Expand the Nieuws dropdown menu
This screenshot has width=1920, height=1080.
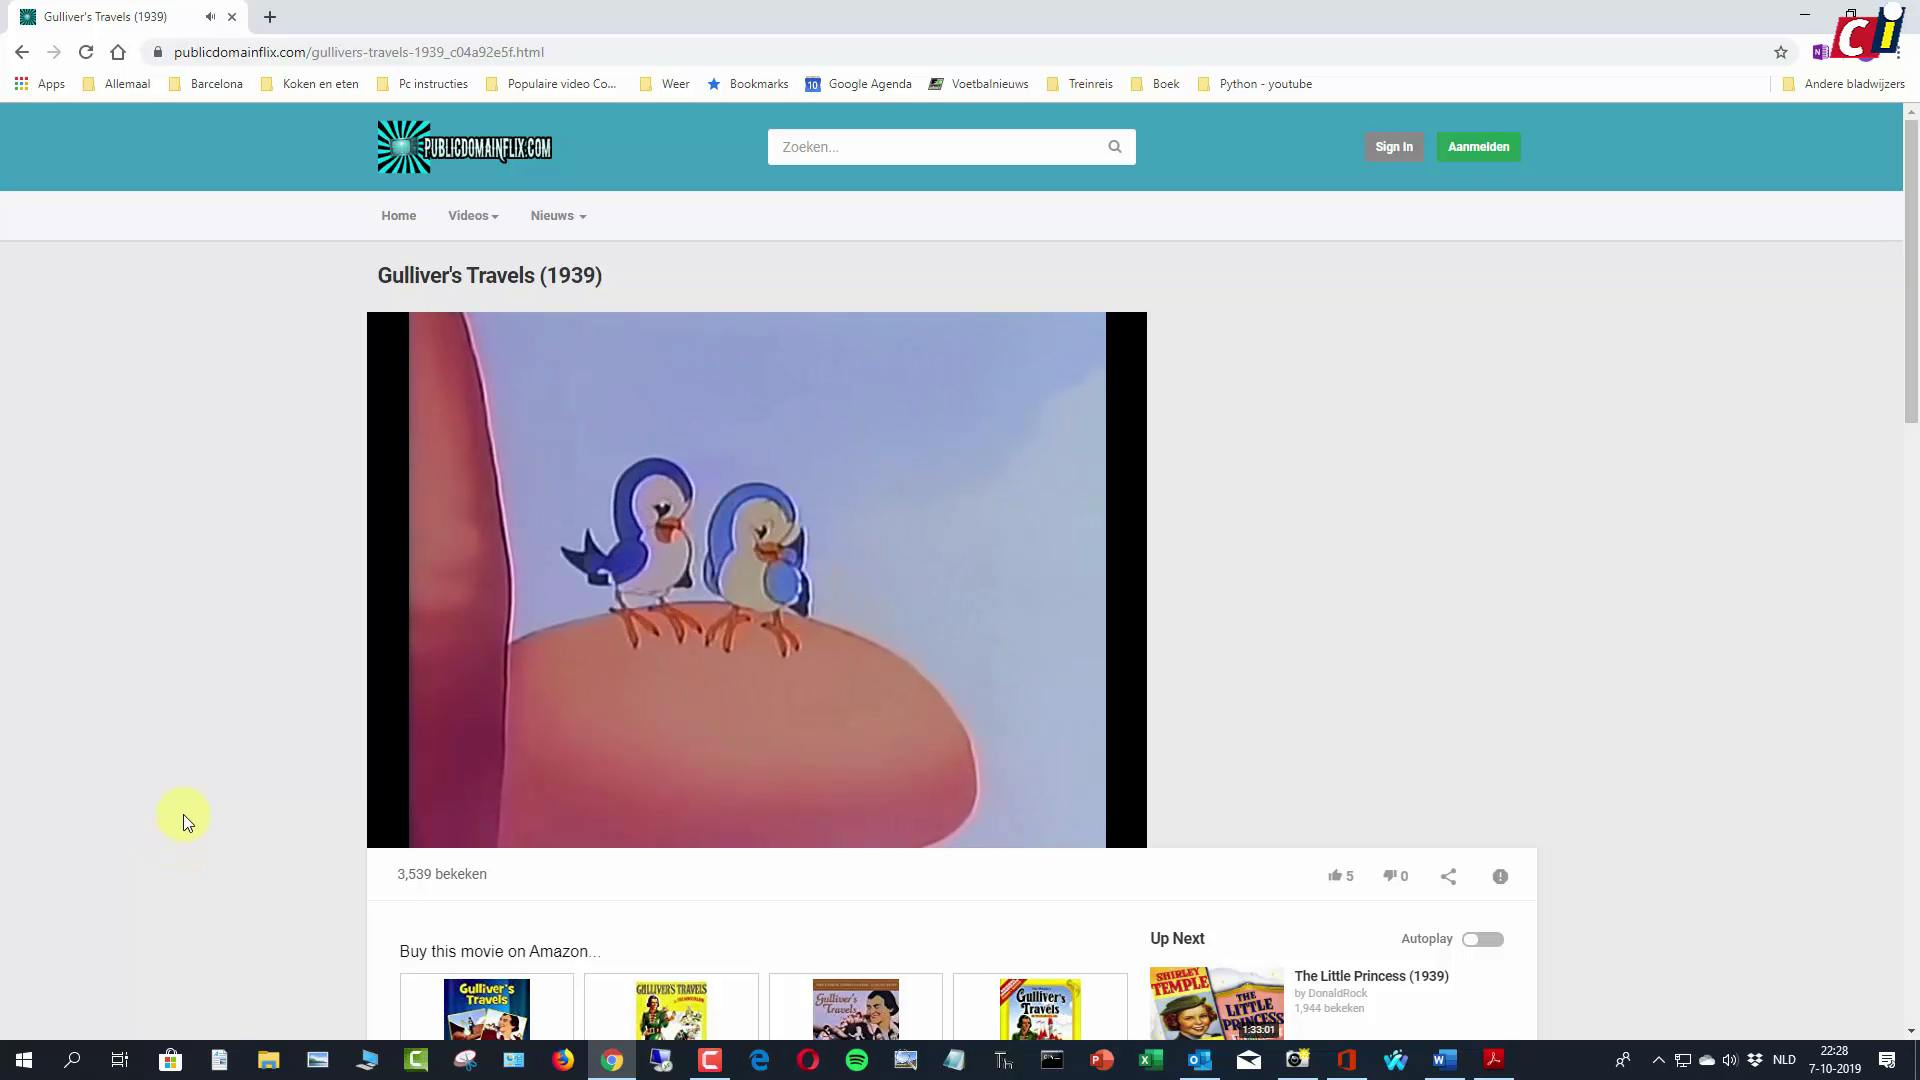[x=558, y=216]
